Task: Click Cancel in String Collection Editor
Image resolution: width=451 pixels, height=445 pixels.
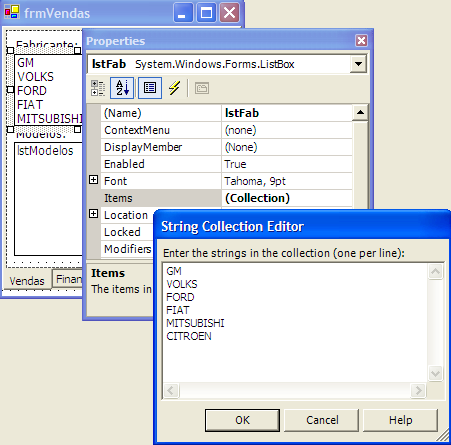Action: pos(322,420)
